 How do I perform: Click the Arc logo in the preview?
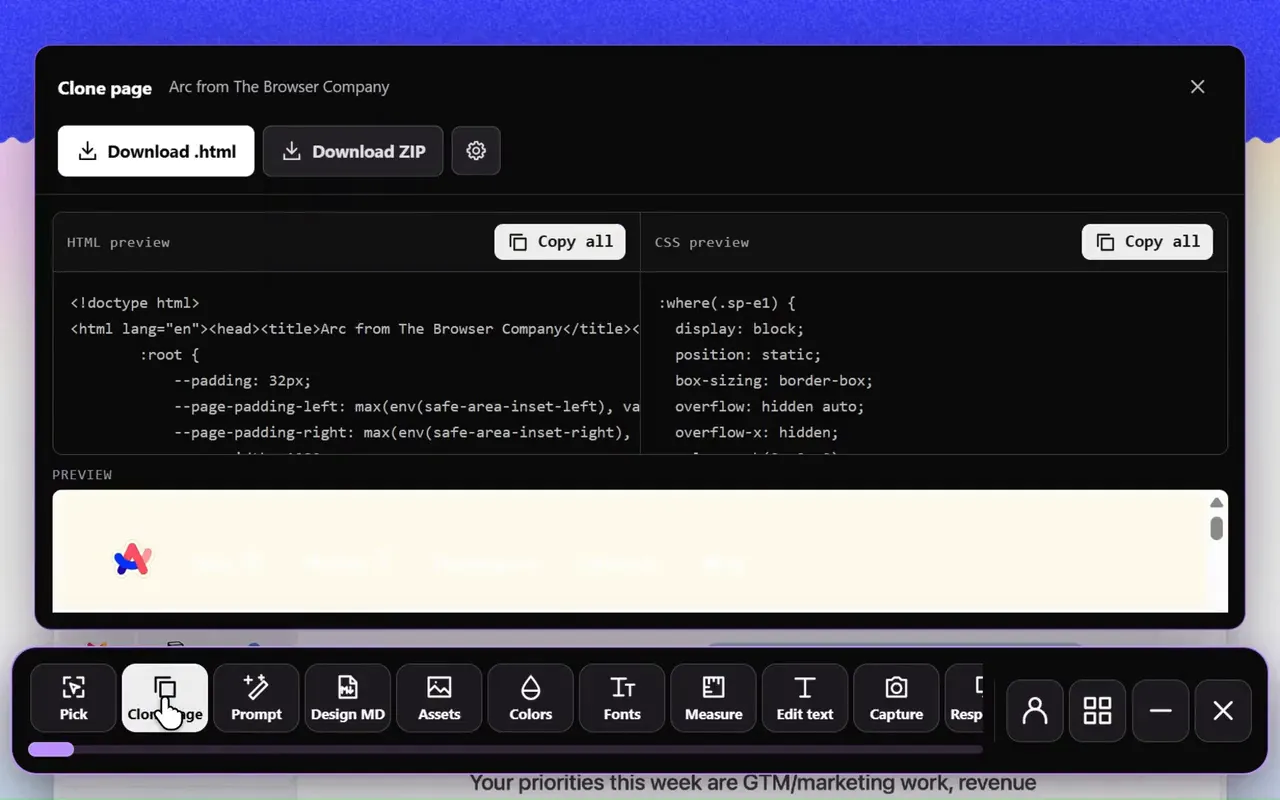(132, 560)
